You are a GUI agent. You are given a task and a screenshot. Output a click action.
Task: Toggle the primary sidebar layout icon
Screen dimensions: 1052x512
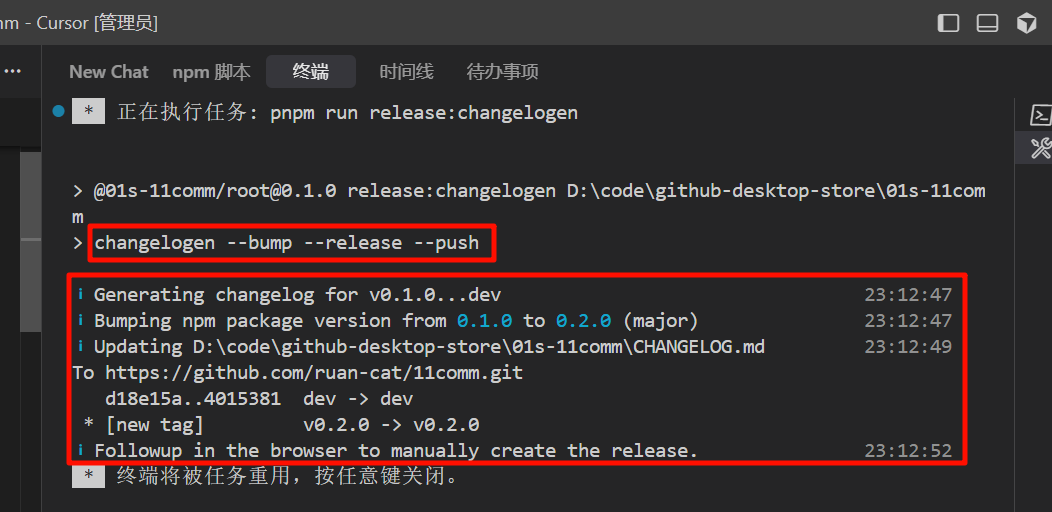(x=949, y=23)
